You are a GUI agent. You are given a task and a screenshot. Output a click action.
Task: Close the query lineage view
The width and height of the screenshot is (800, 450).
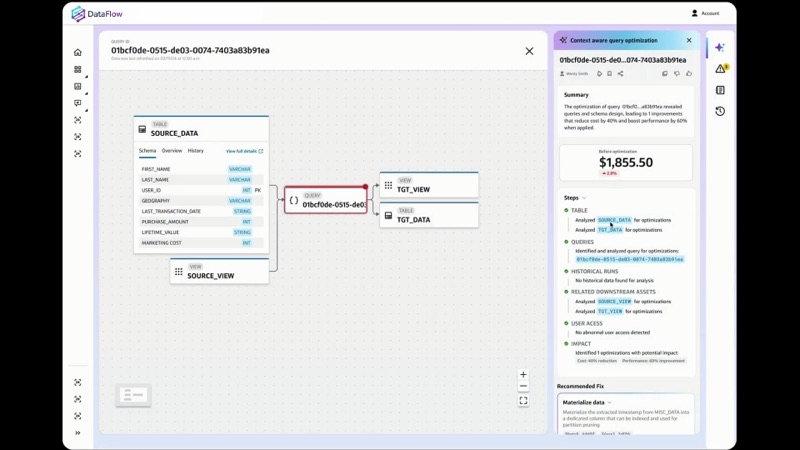point(529,51)
